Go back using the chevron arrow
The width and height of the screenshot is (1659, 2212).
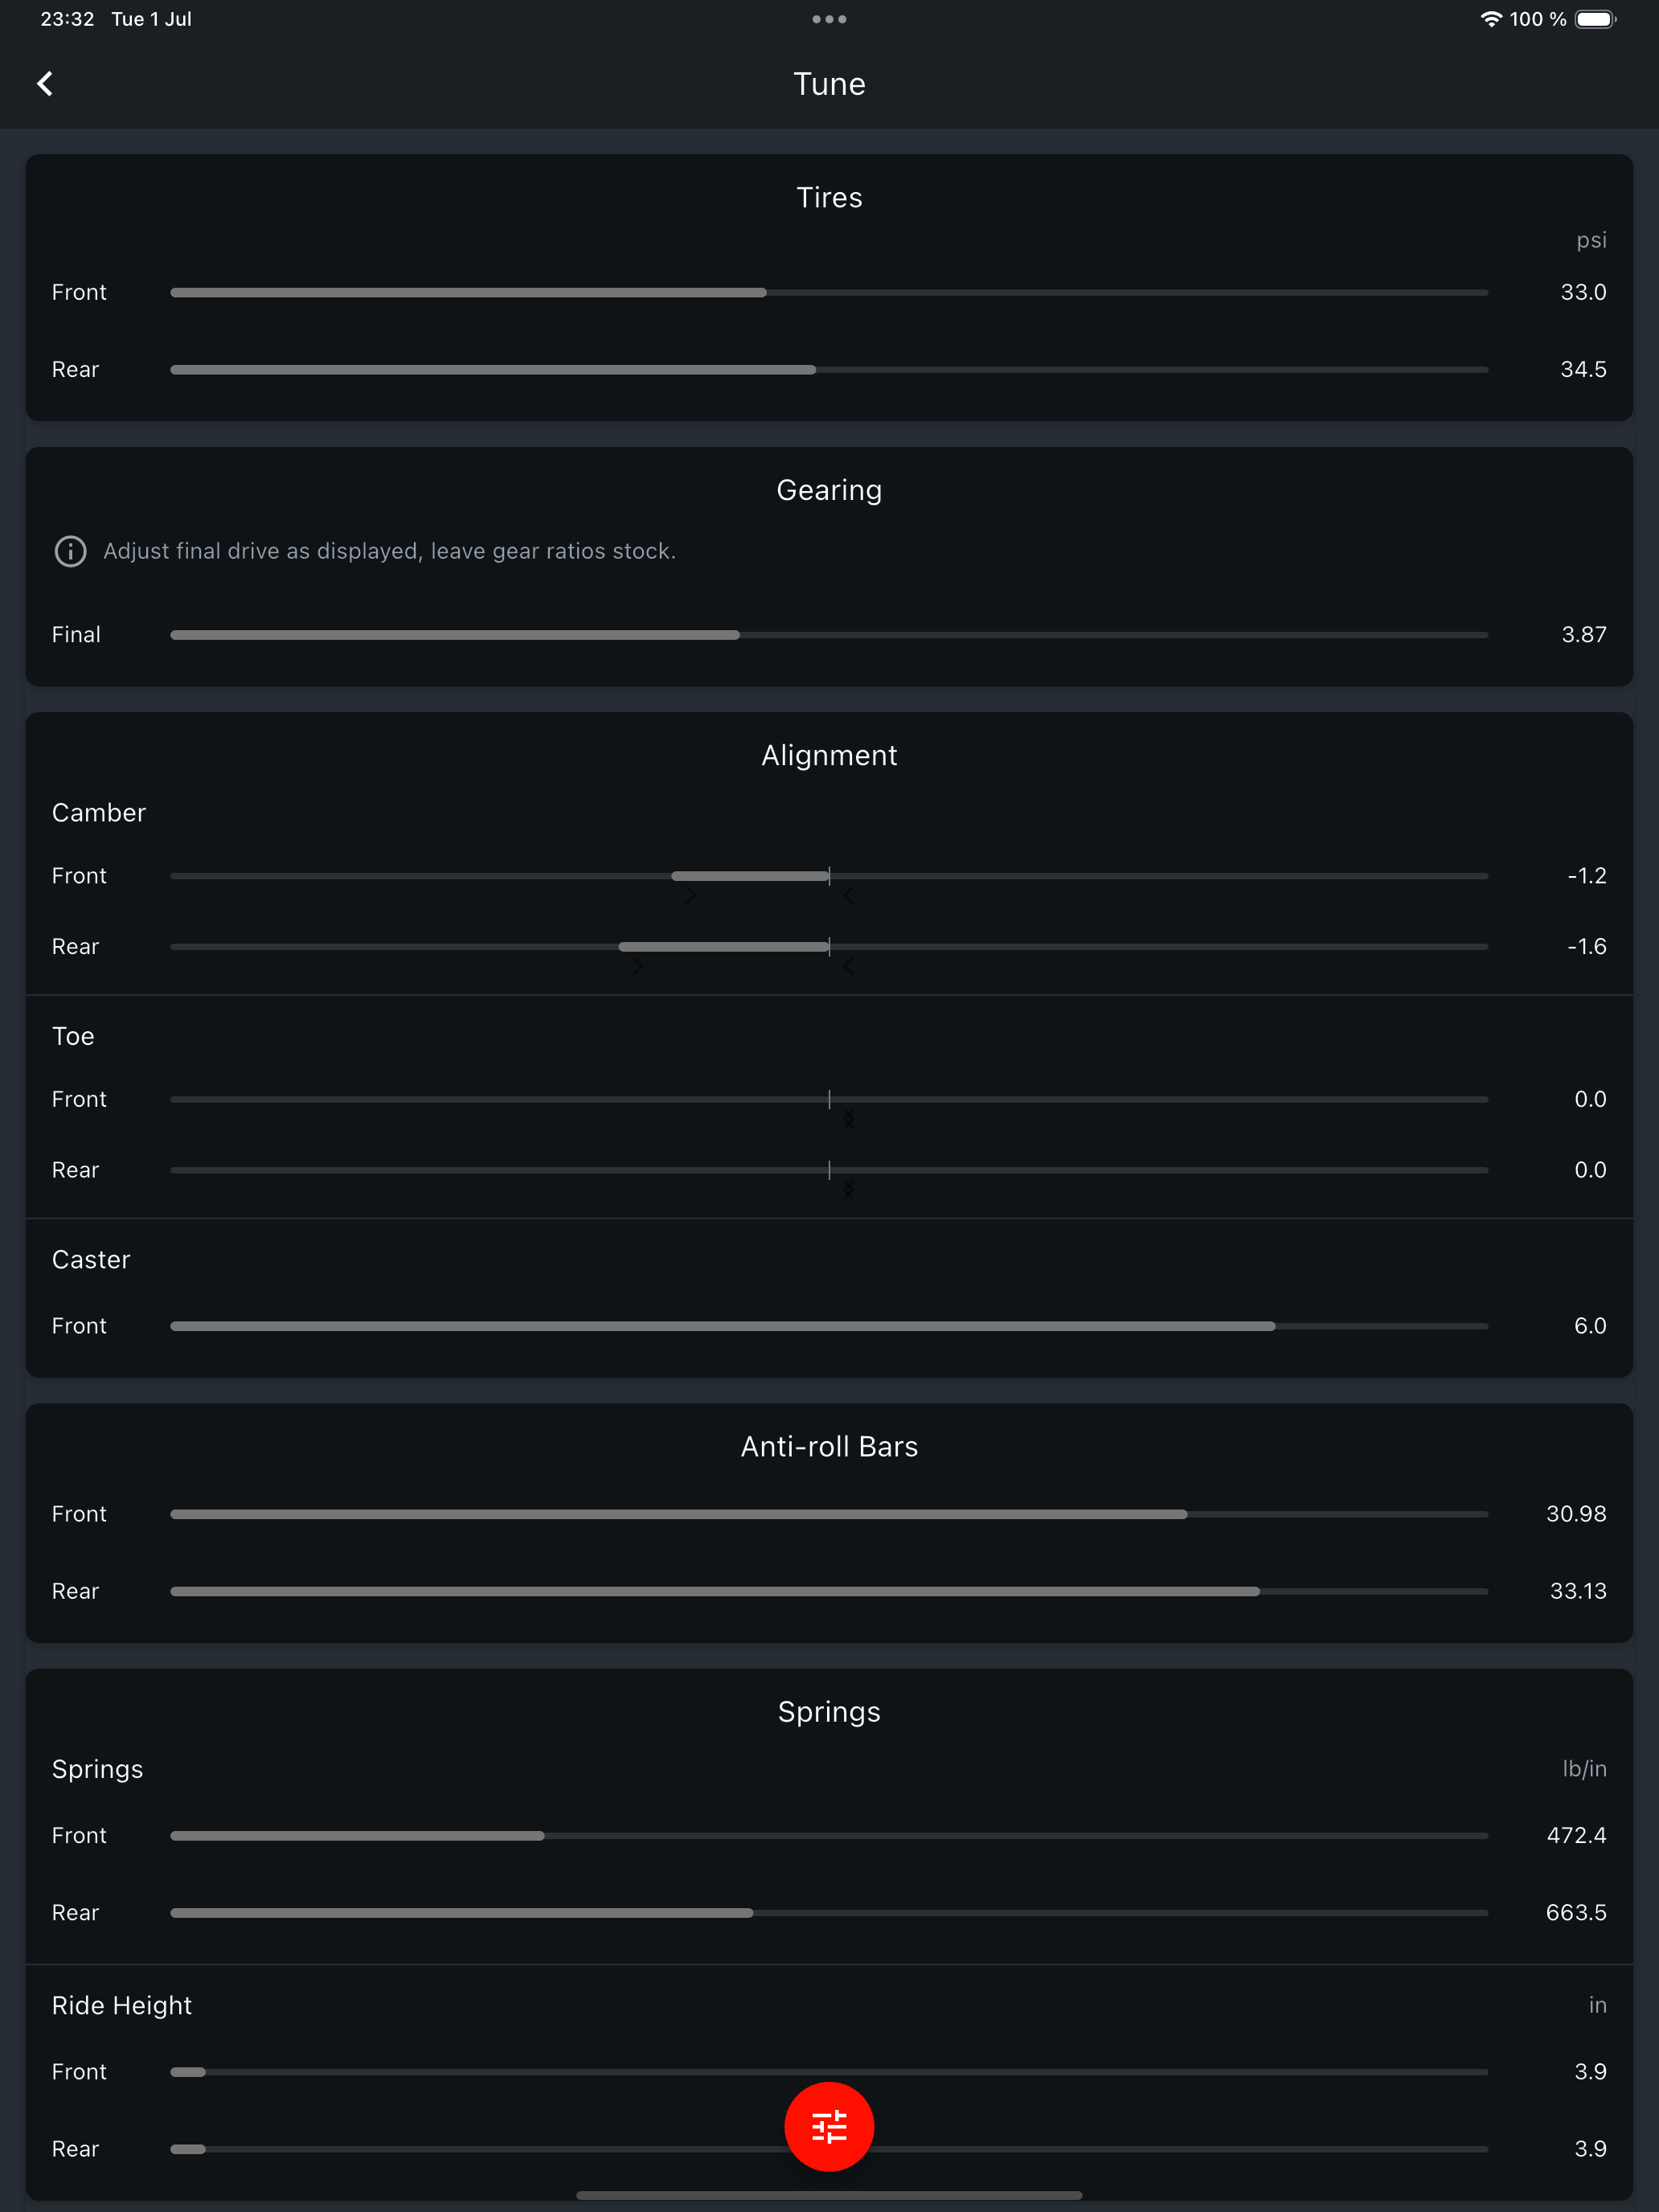point(45,84)
